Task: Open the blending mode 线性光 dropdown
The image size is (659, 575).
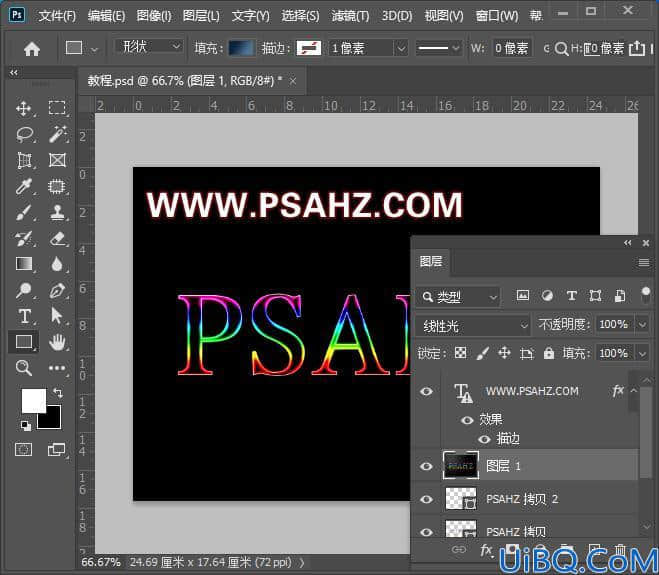Action: (x=472, y=325)
